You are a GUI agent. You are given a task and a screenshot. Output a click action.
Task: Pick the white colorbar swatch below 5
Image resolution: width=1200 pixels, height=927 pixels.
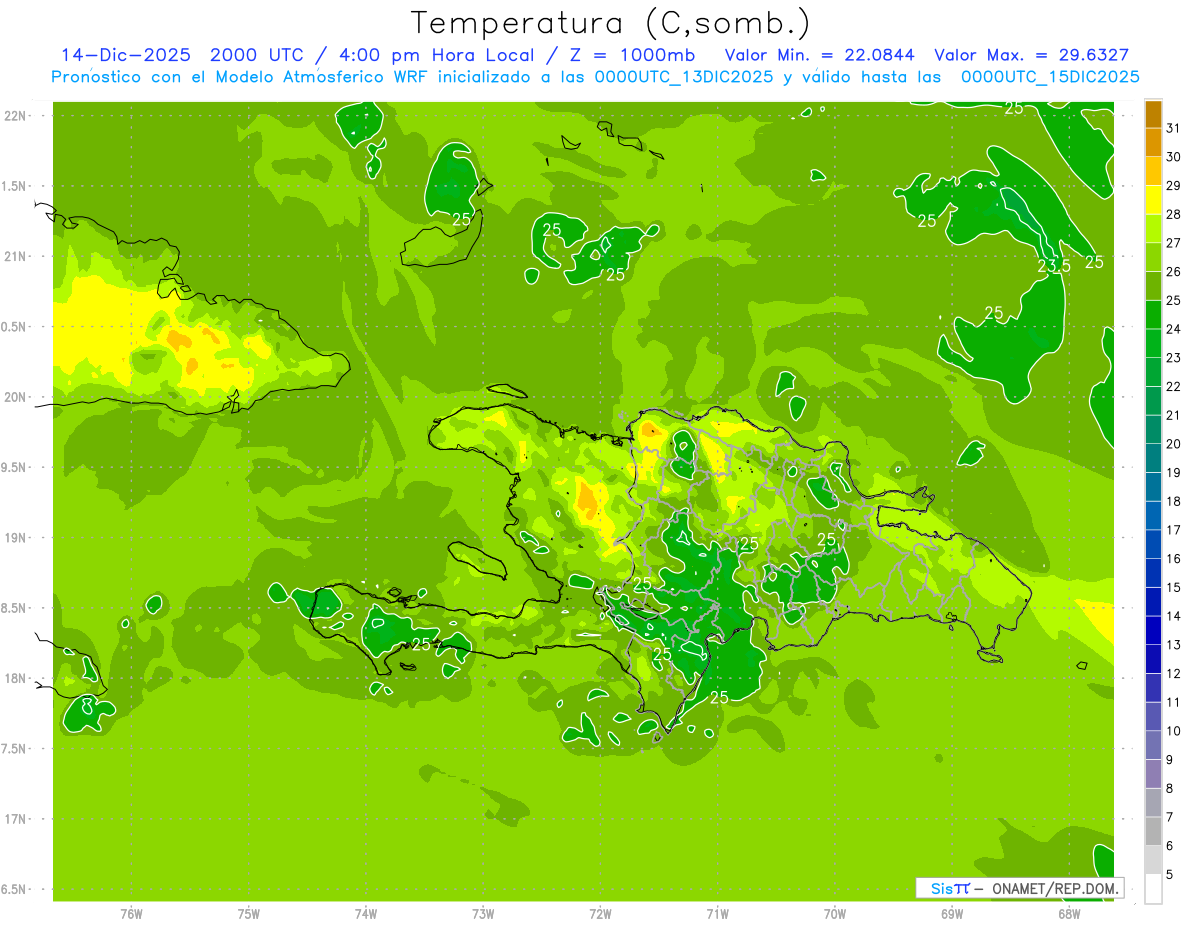click(x=1153, y=888)
